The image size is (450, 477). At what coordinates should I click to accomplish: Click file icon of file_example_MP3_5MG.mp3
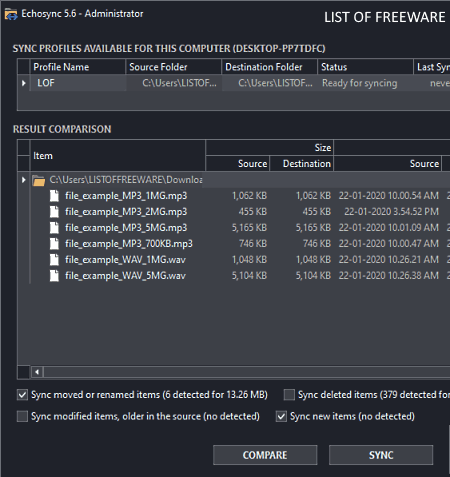54,228
